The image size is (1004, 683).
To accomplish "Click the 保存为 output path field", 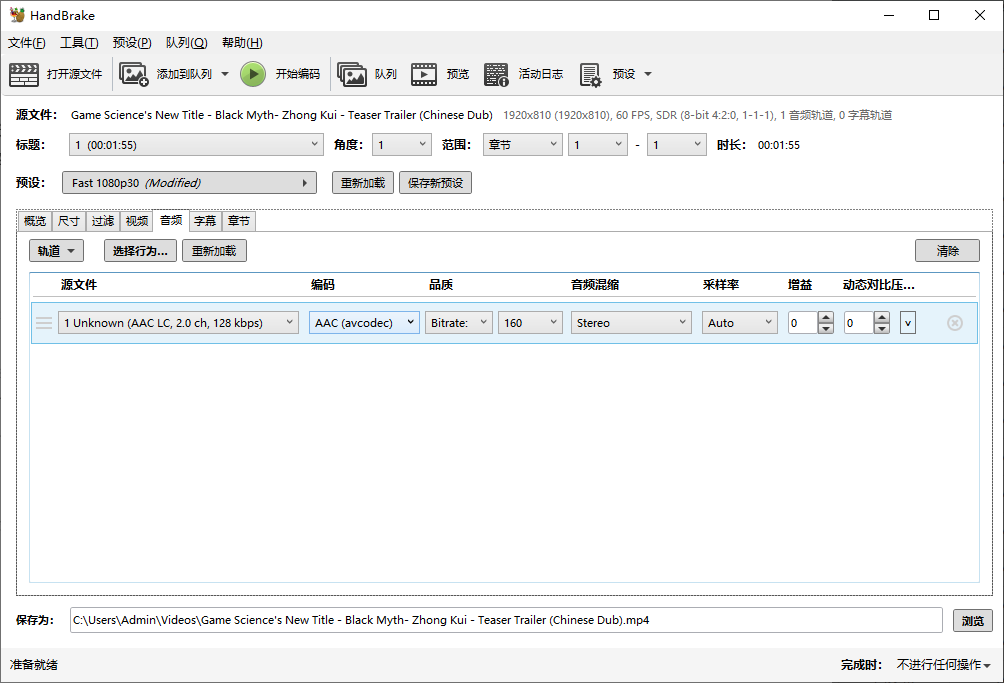I will coord(505,620).
